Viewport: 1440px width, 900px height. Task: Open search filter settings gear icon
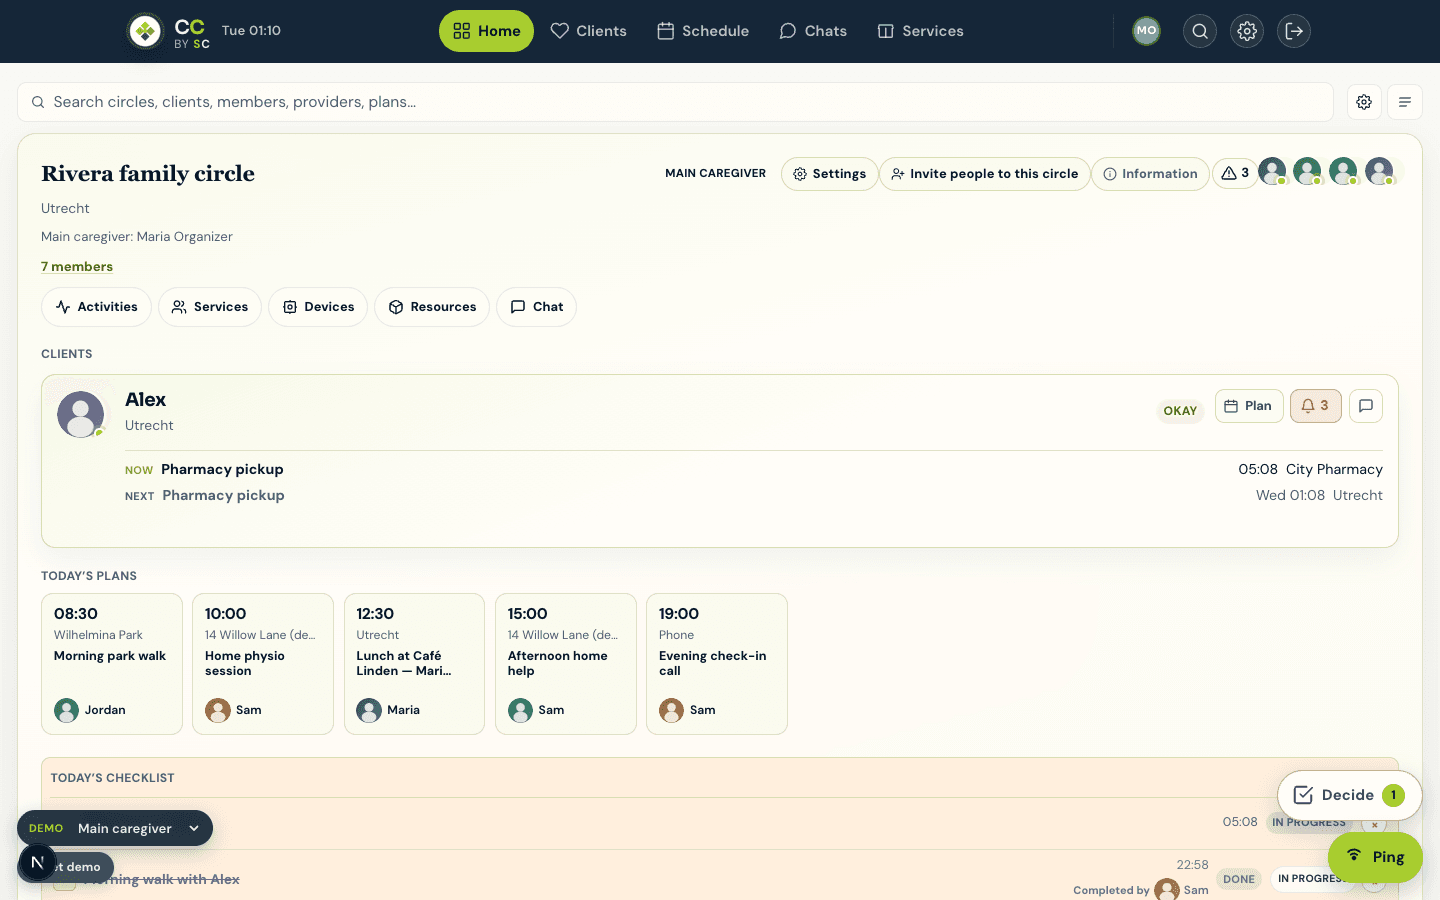click(1364, 102)
